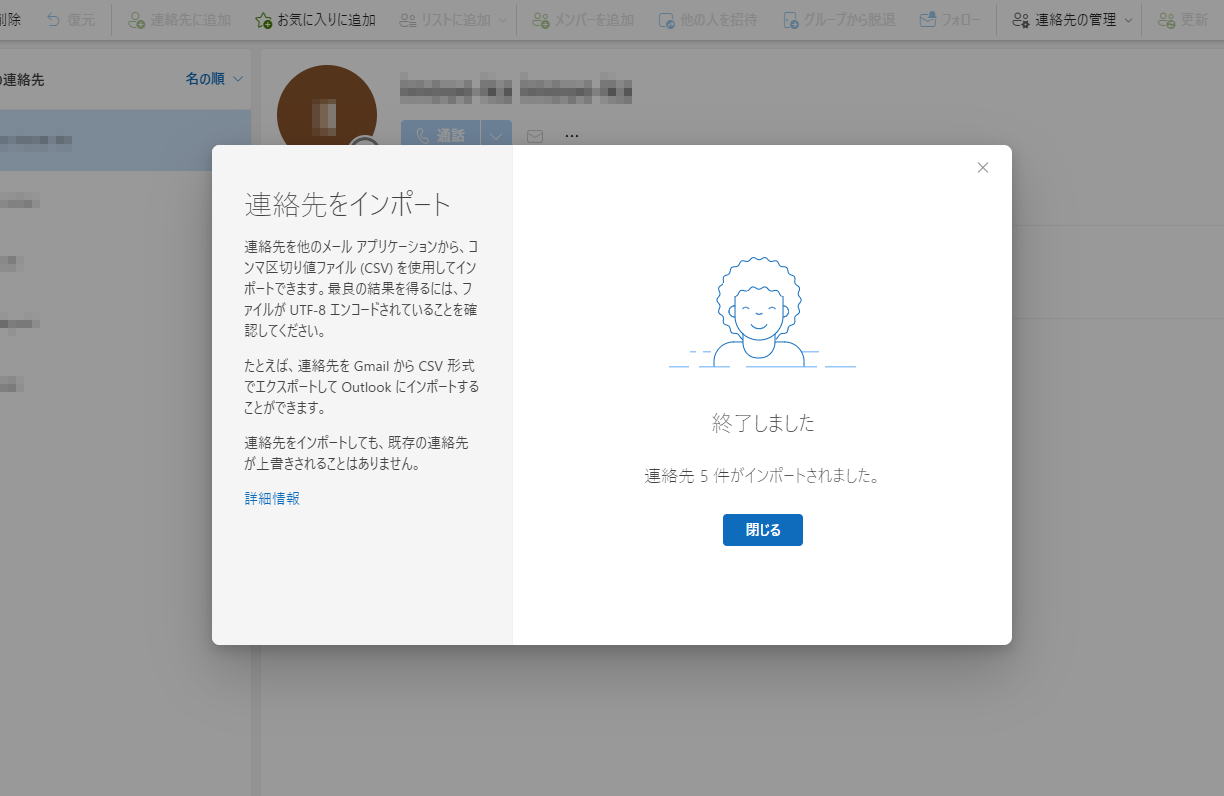Dismiss the import dialog with the X
The image size is (1224, 796).
(982, 167)
